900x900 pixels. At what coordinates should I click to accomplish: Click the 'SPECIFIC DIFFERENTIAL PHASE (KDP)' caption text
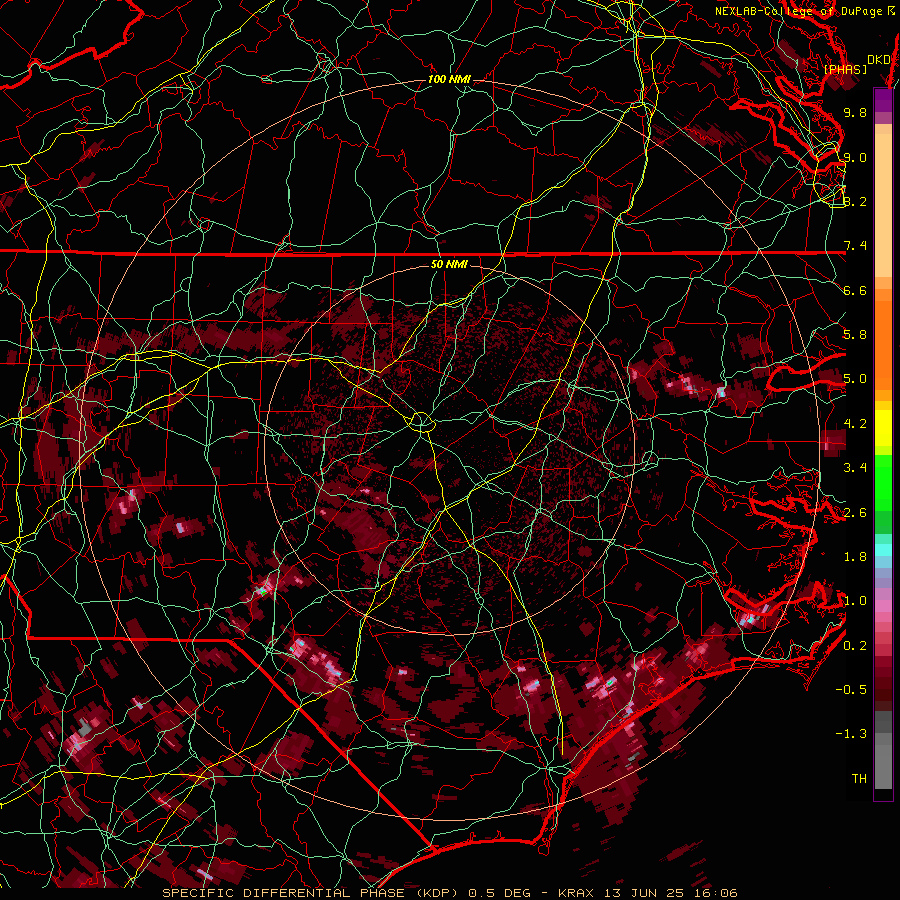(312, 893)
